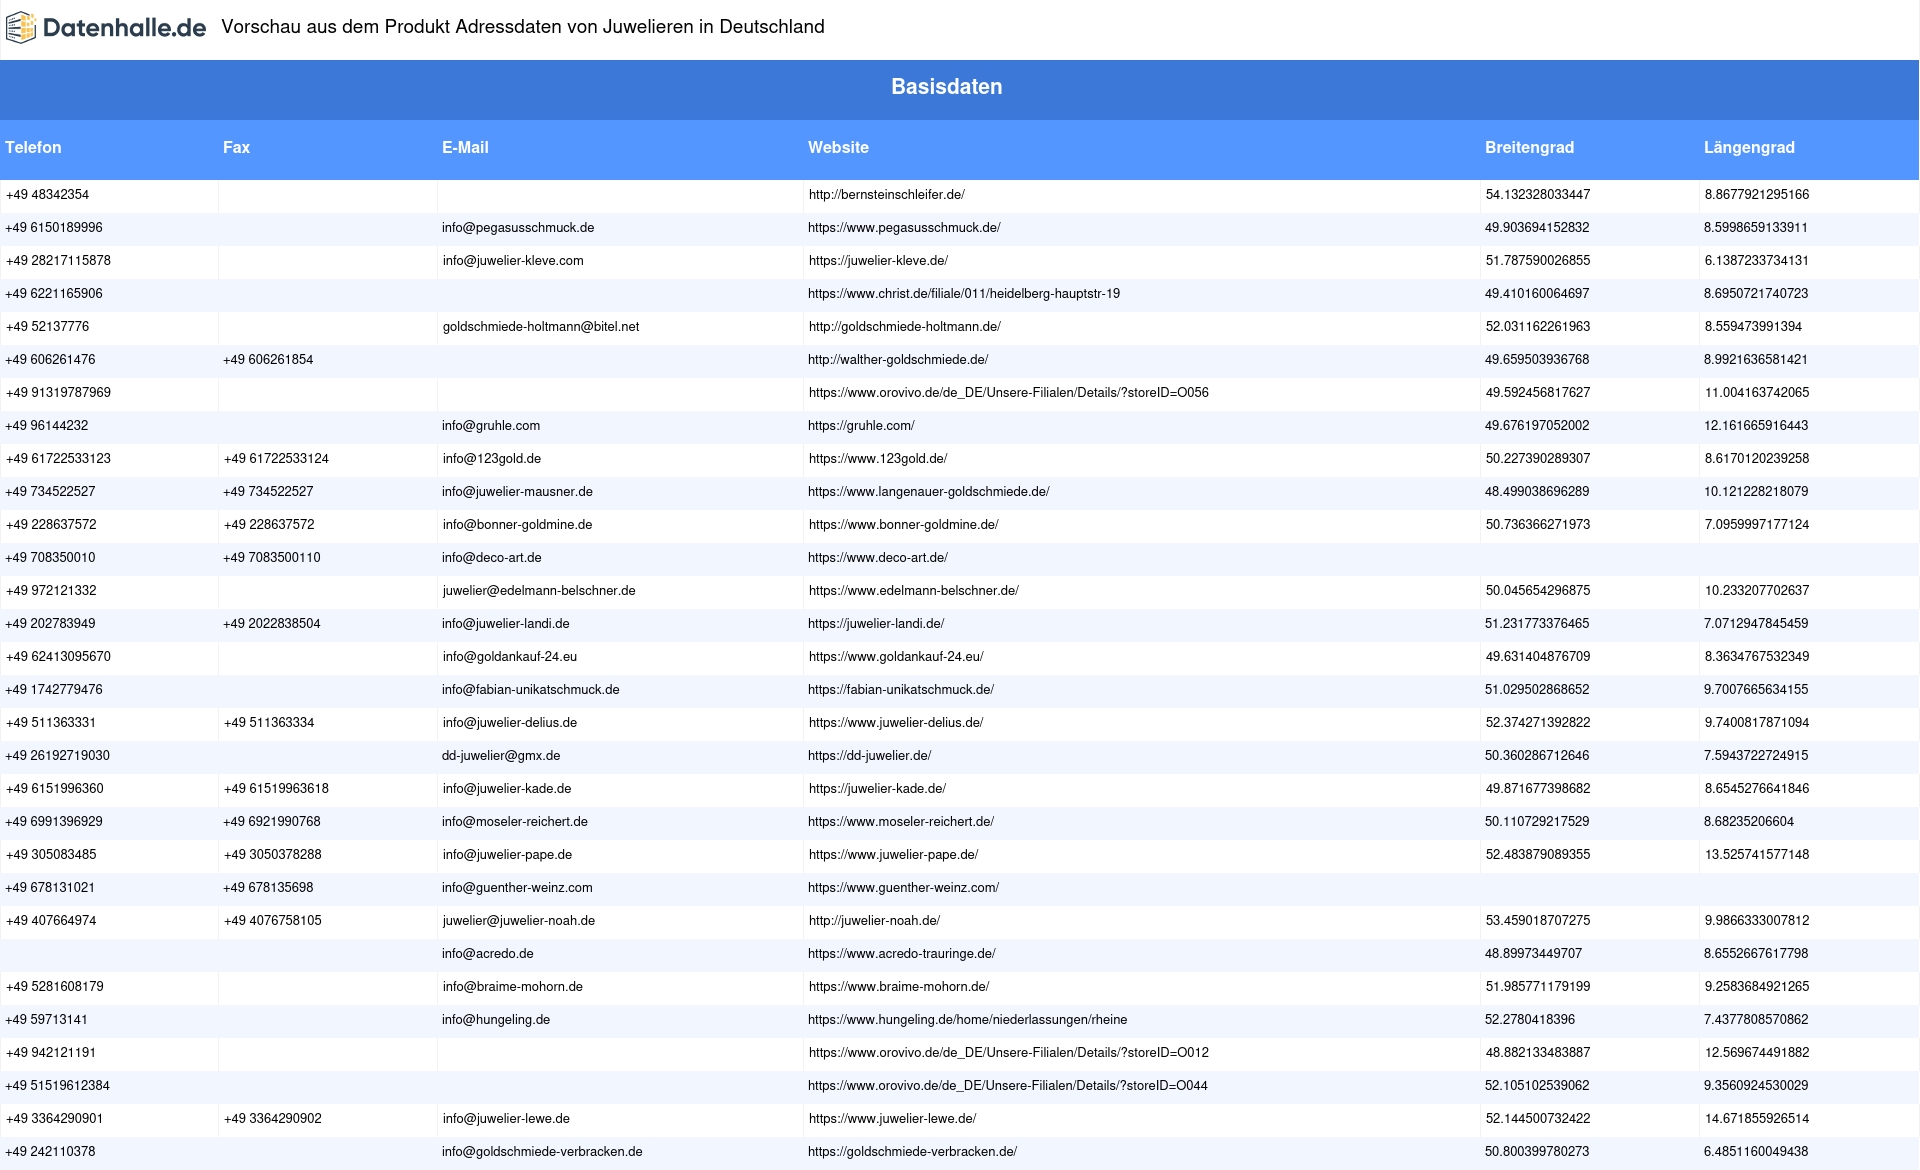The height and width of the screenshot is (1170, 1920).
Task: Select fax number +49 61722533124
Action: [276, 459]
